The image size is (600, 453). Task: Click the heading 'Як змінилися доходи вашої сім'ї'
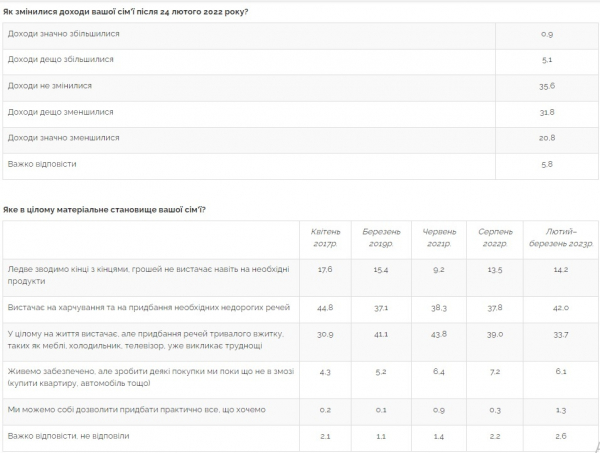point(126,12)
